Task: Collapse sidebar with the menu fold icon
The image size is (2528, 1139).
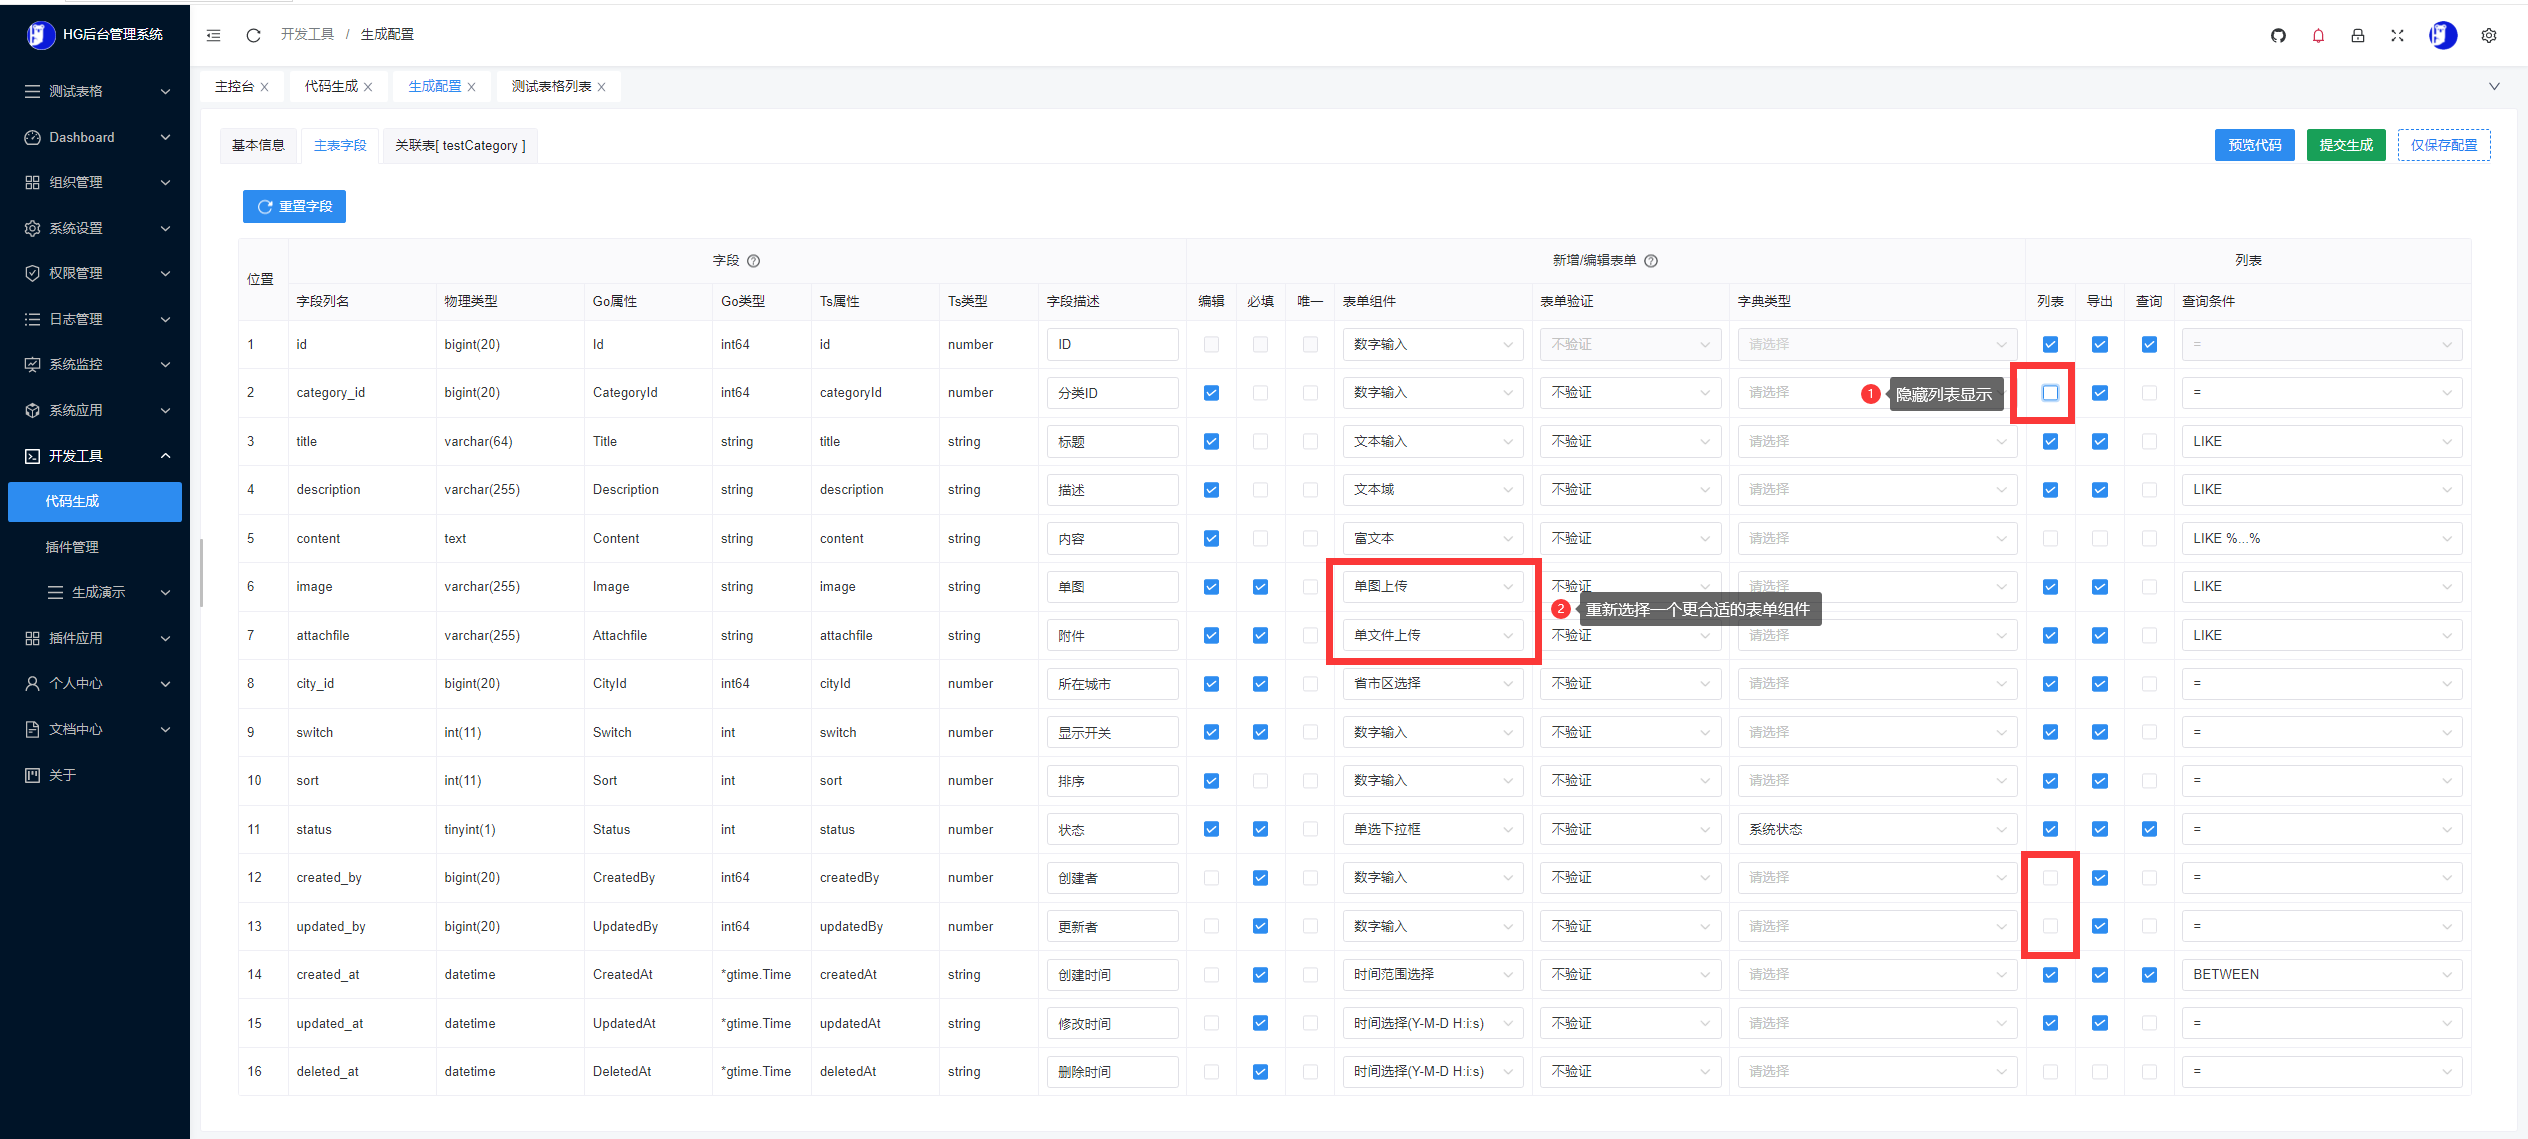Action: 213,36
